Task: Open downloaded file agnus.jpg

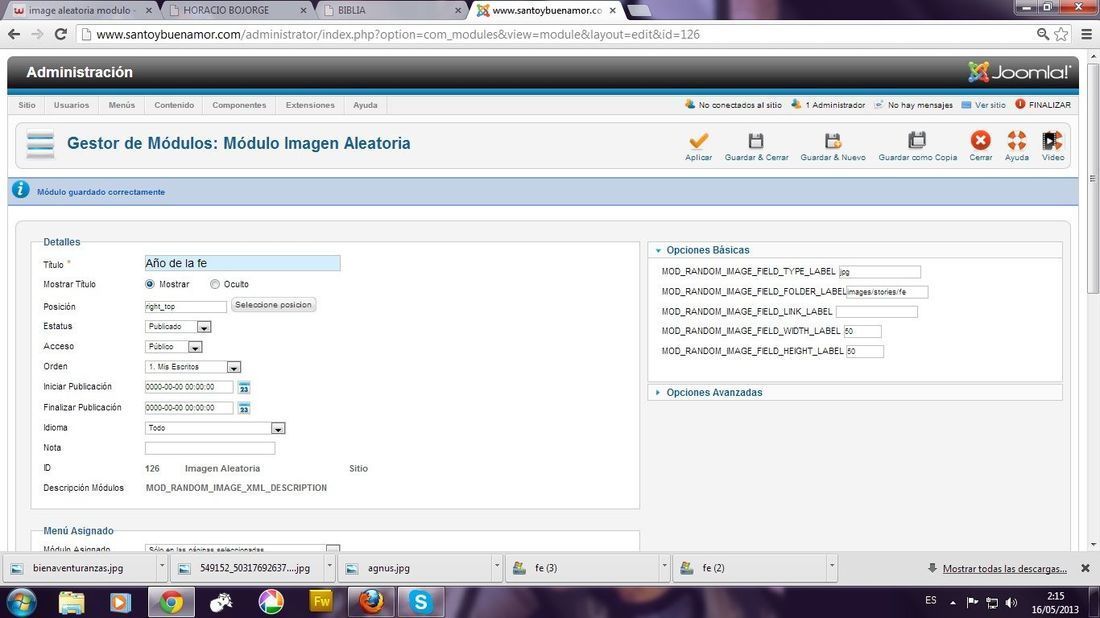Action: 414,568
